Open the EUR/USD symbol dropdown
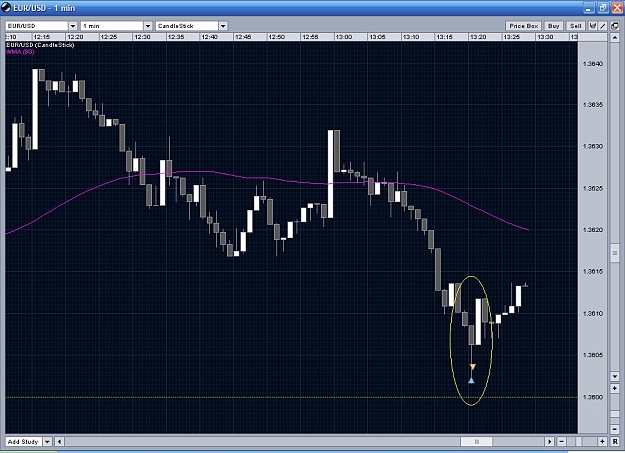 73,26
